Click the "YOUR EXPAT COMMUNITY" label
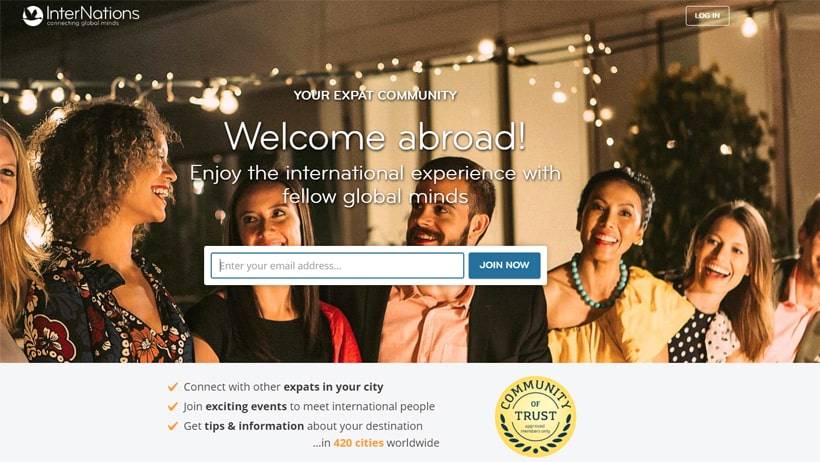820x462 pixels. [x=375, y=95]
